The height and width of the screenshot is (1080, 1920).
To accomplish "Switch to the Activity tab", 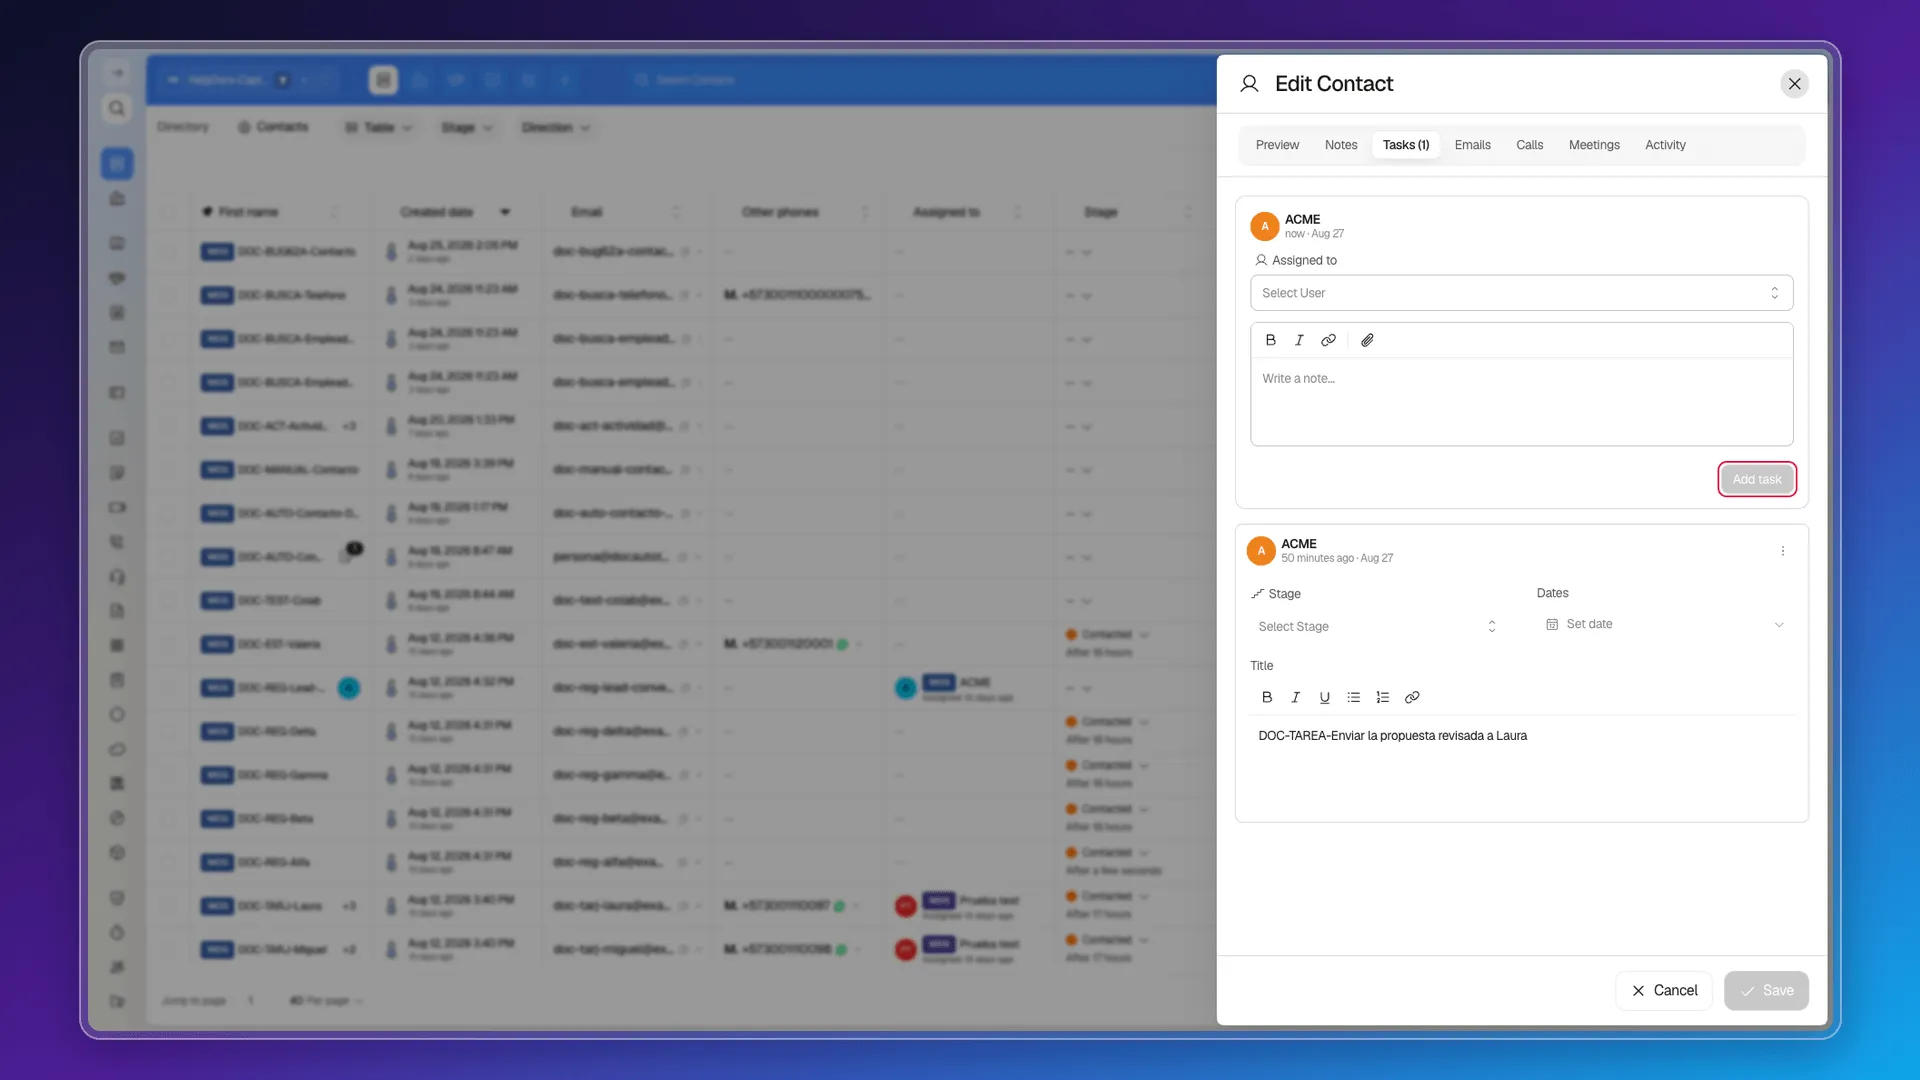I will pos(1665,145).
